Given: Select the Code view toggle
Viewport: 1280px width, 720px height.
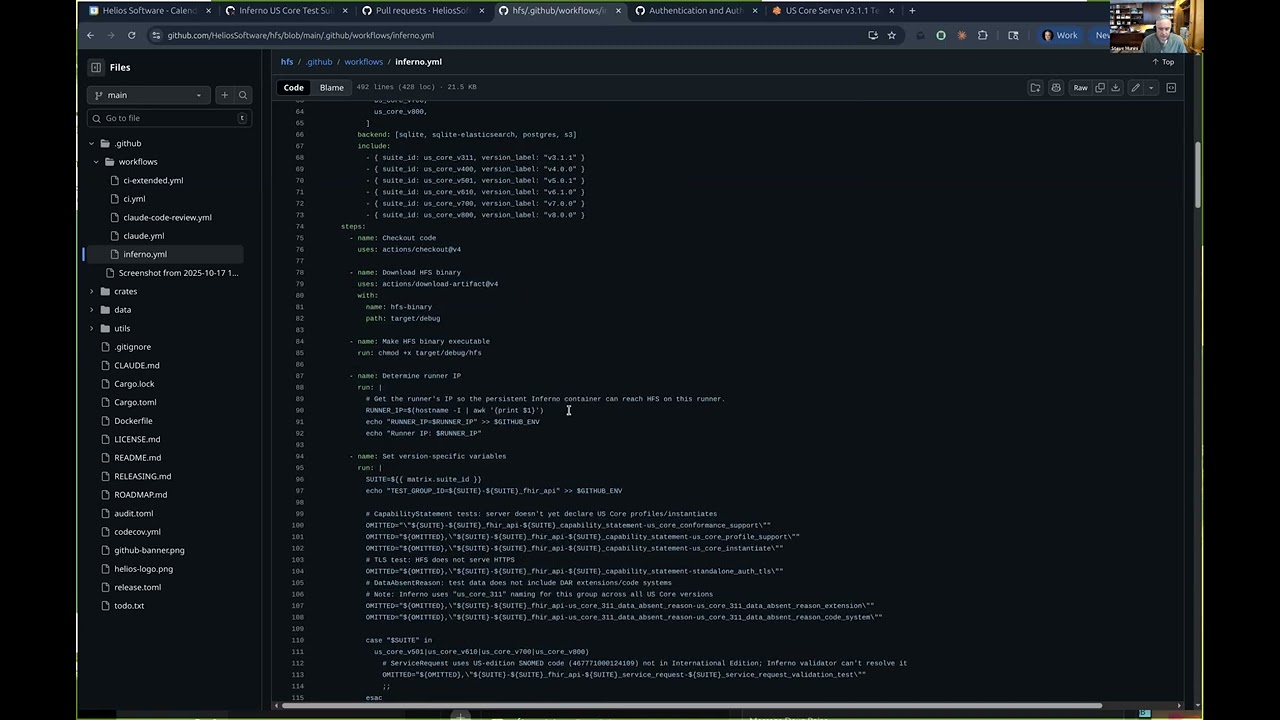Looking at the screenshot, I should pos(293,88).
